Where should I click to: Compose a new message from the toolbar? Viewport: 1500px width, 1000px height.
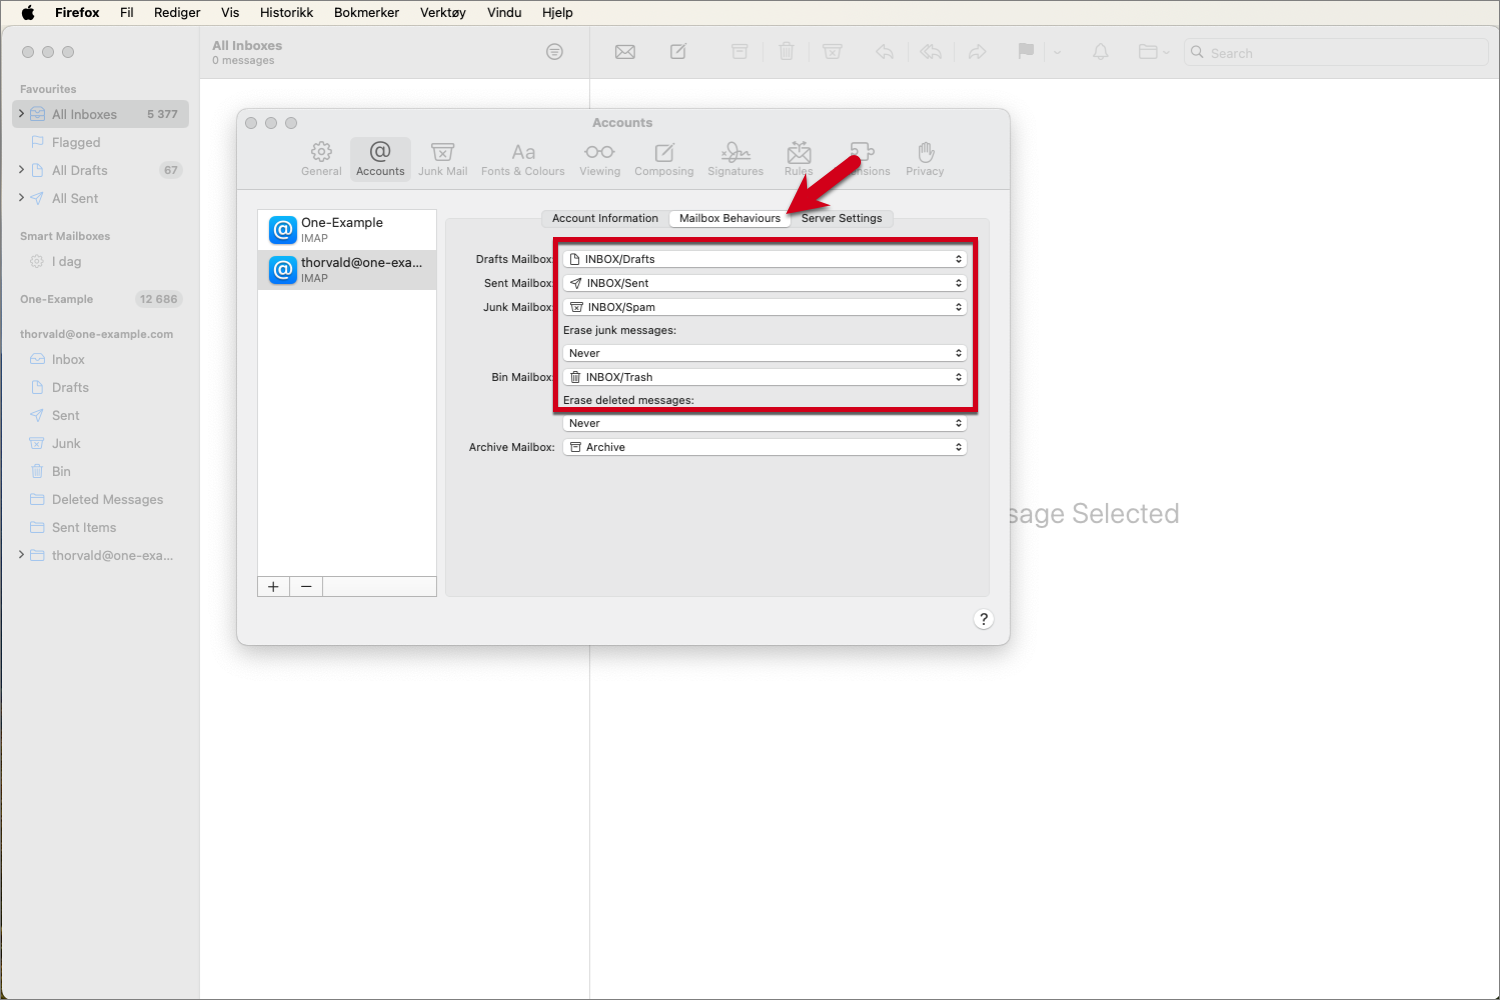tap(678, 51)
